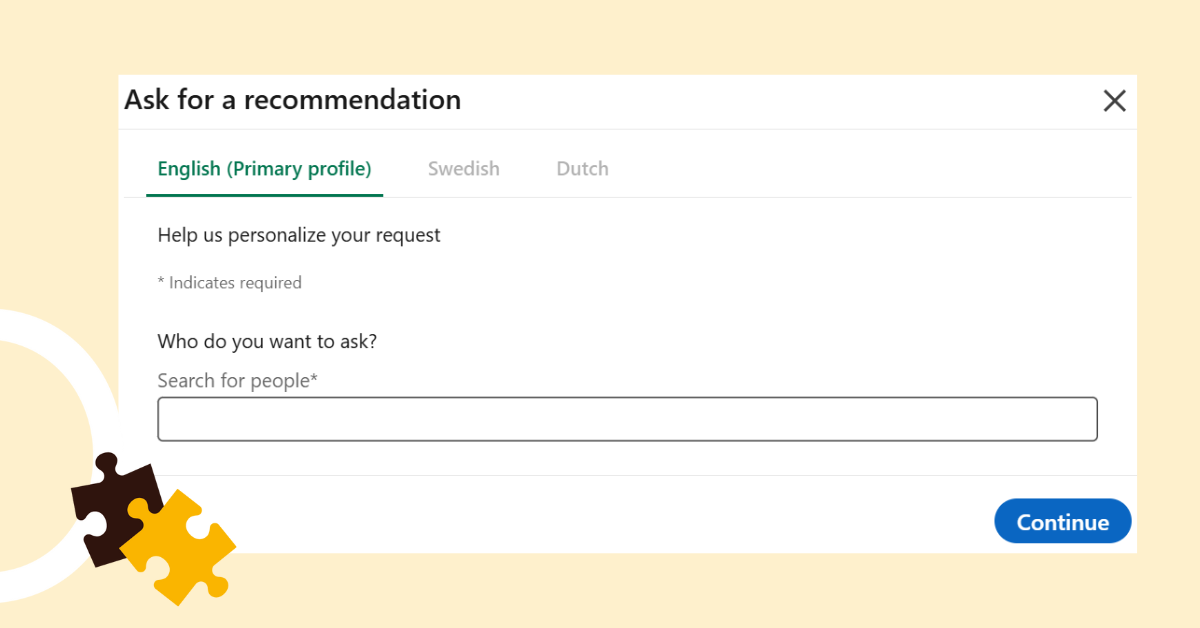Select the English (Primary profile) tab
The height and width of the screenshot is (628, 1200).
(264, 169)
